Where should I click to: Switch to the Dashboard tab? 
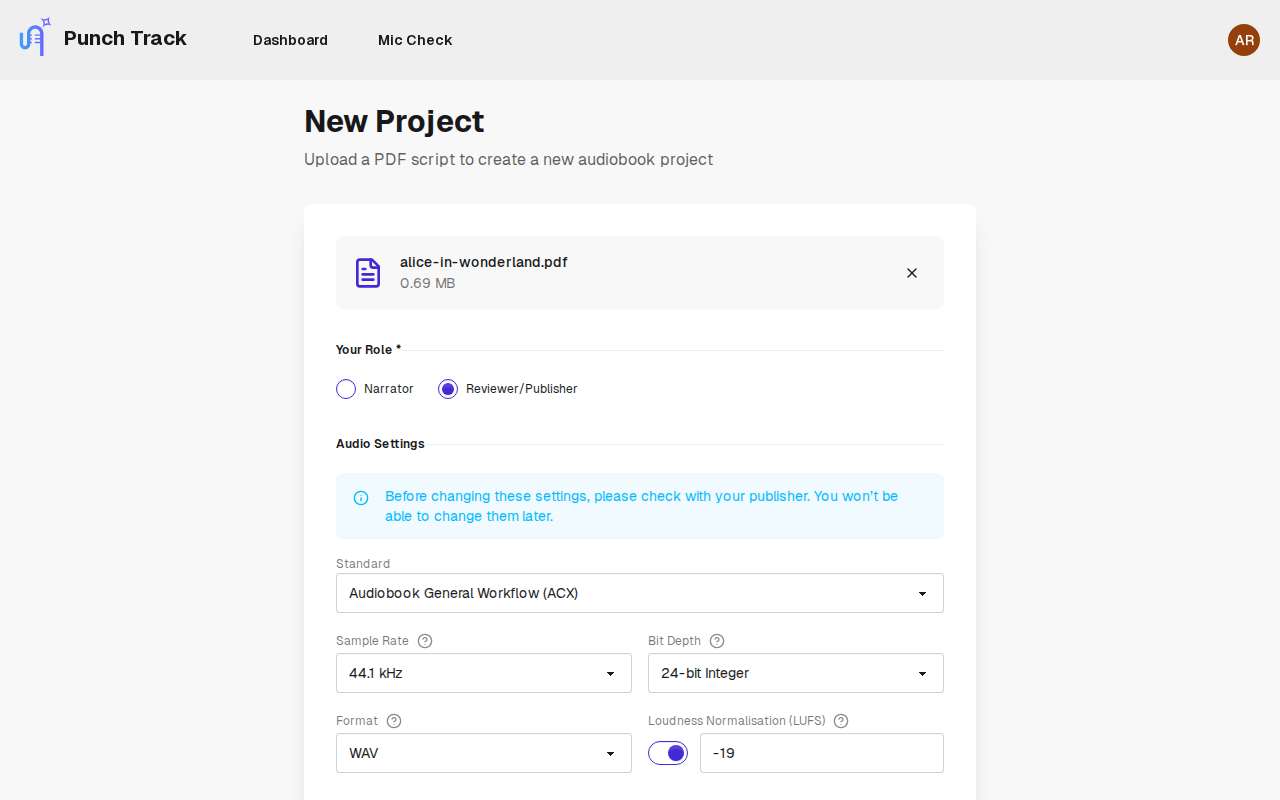pos(290,40)
